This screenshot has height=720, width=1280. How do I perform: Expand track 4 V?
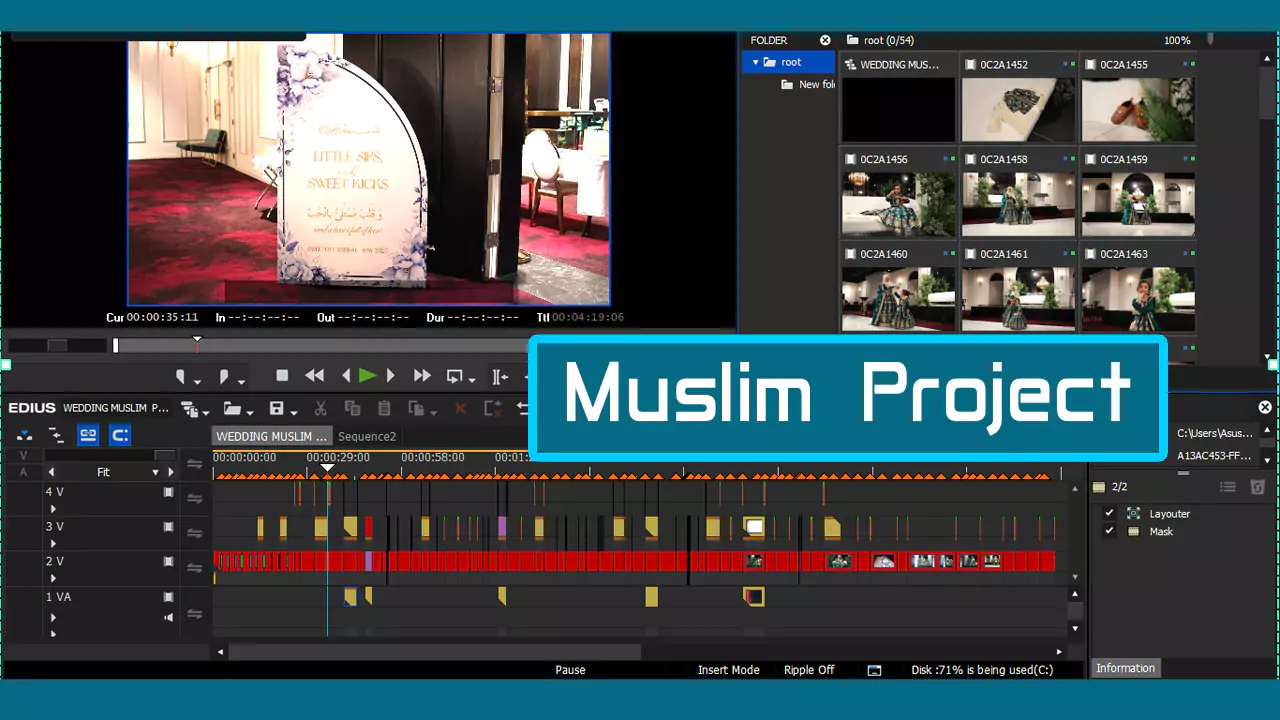coord(53,509)
